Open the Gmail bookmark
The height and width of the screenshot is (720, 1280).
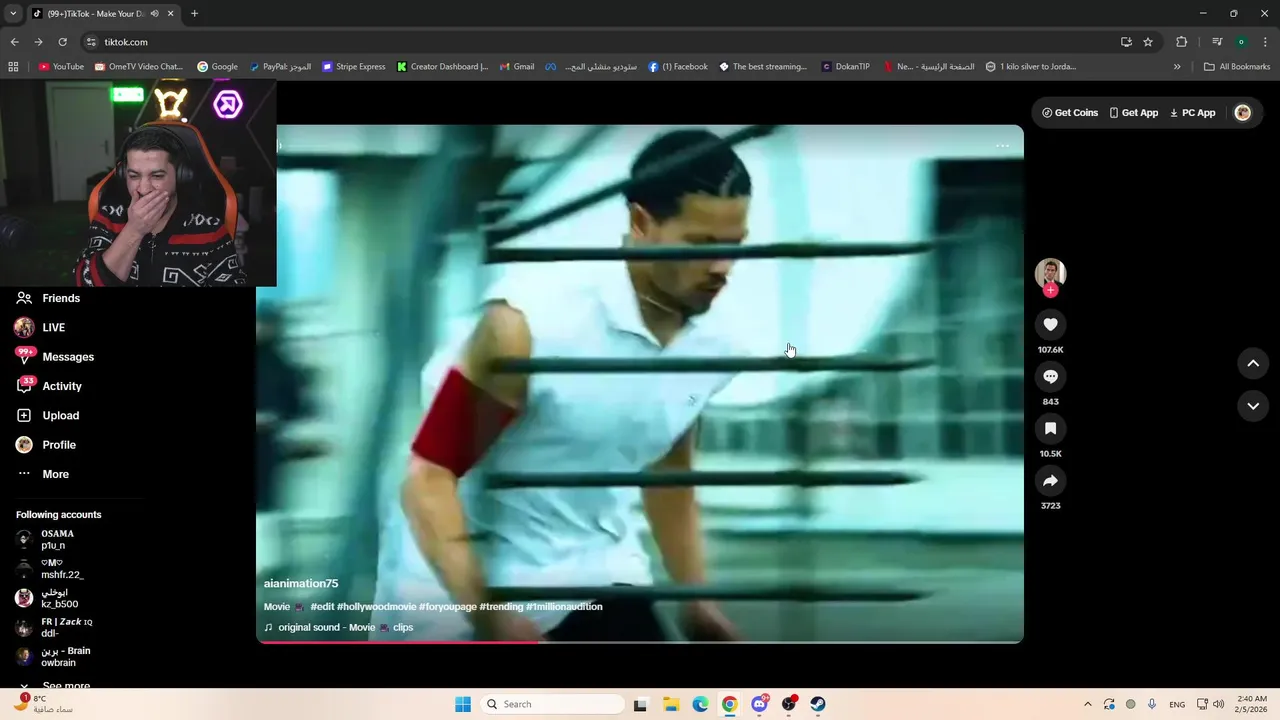click(x=517, y=67)
